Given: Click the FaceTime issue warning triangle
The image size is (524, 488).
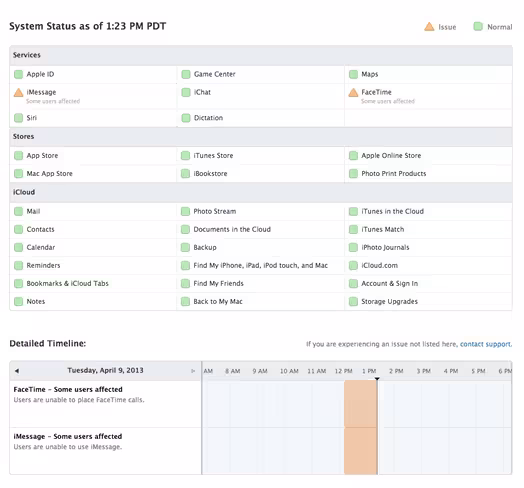Looking at the screenshot, I should (353, 92).
